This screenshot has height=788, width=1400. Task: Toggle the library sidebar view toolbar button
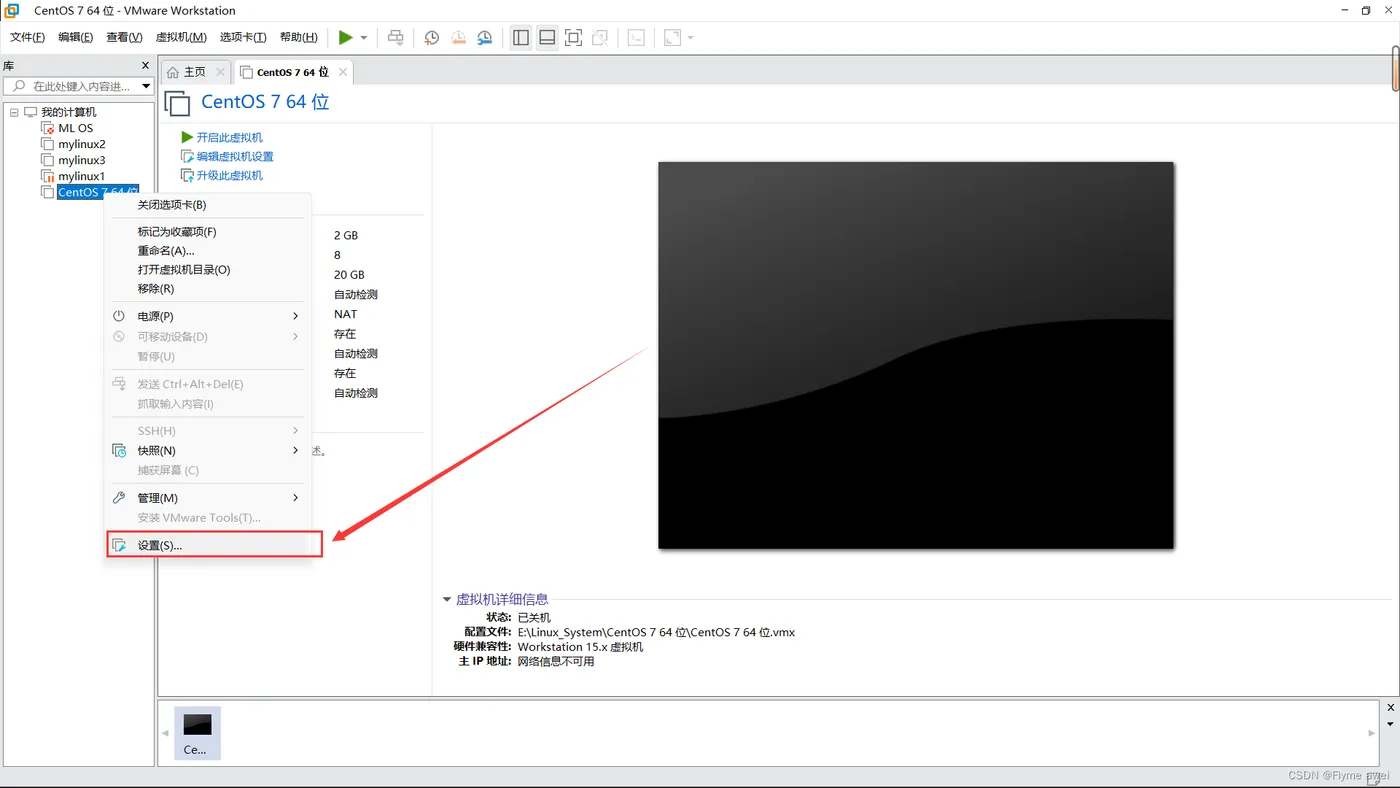point(521,38)
